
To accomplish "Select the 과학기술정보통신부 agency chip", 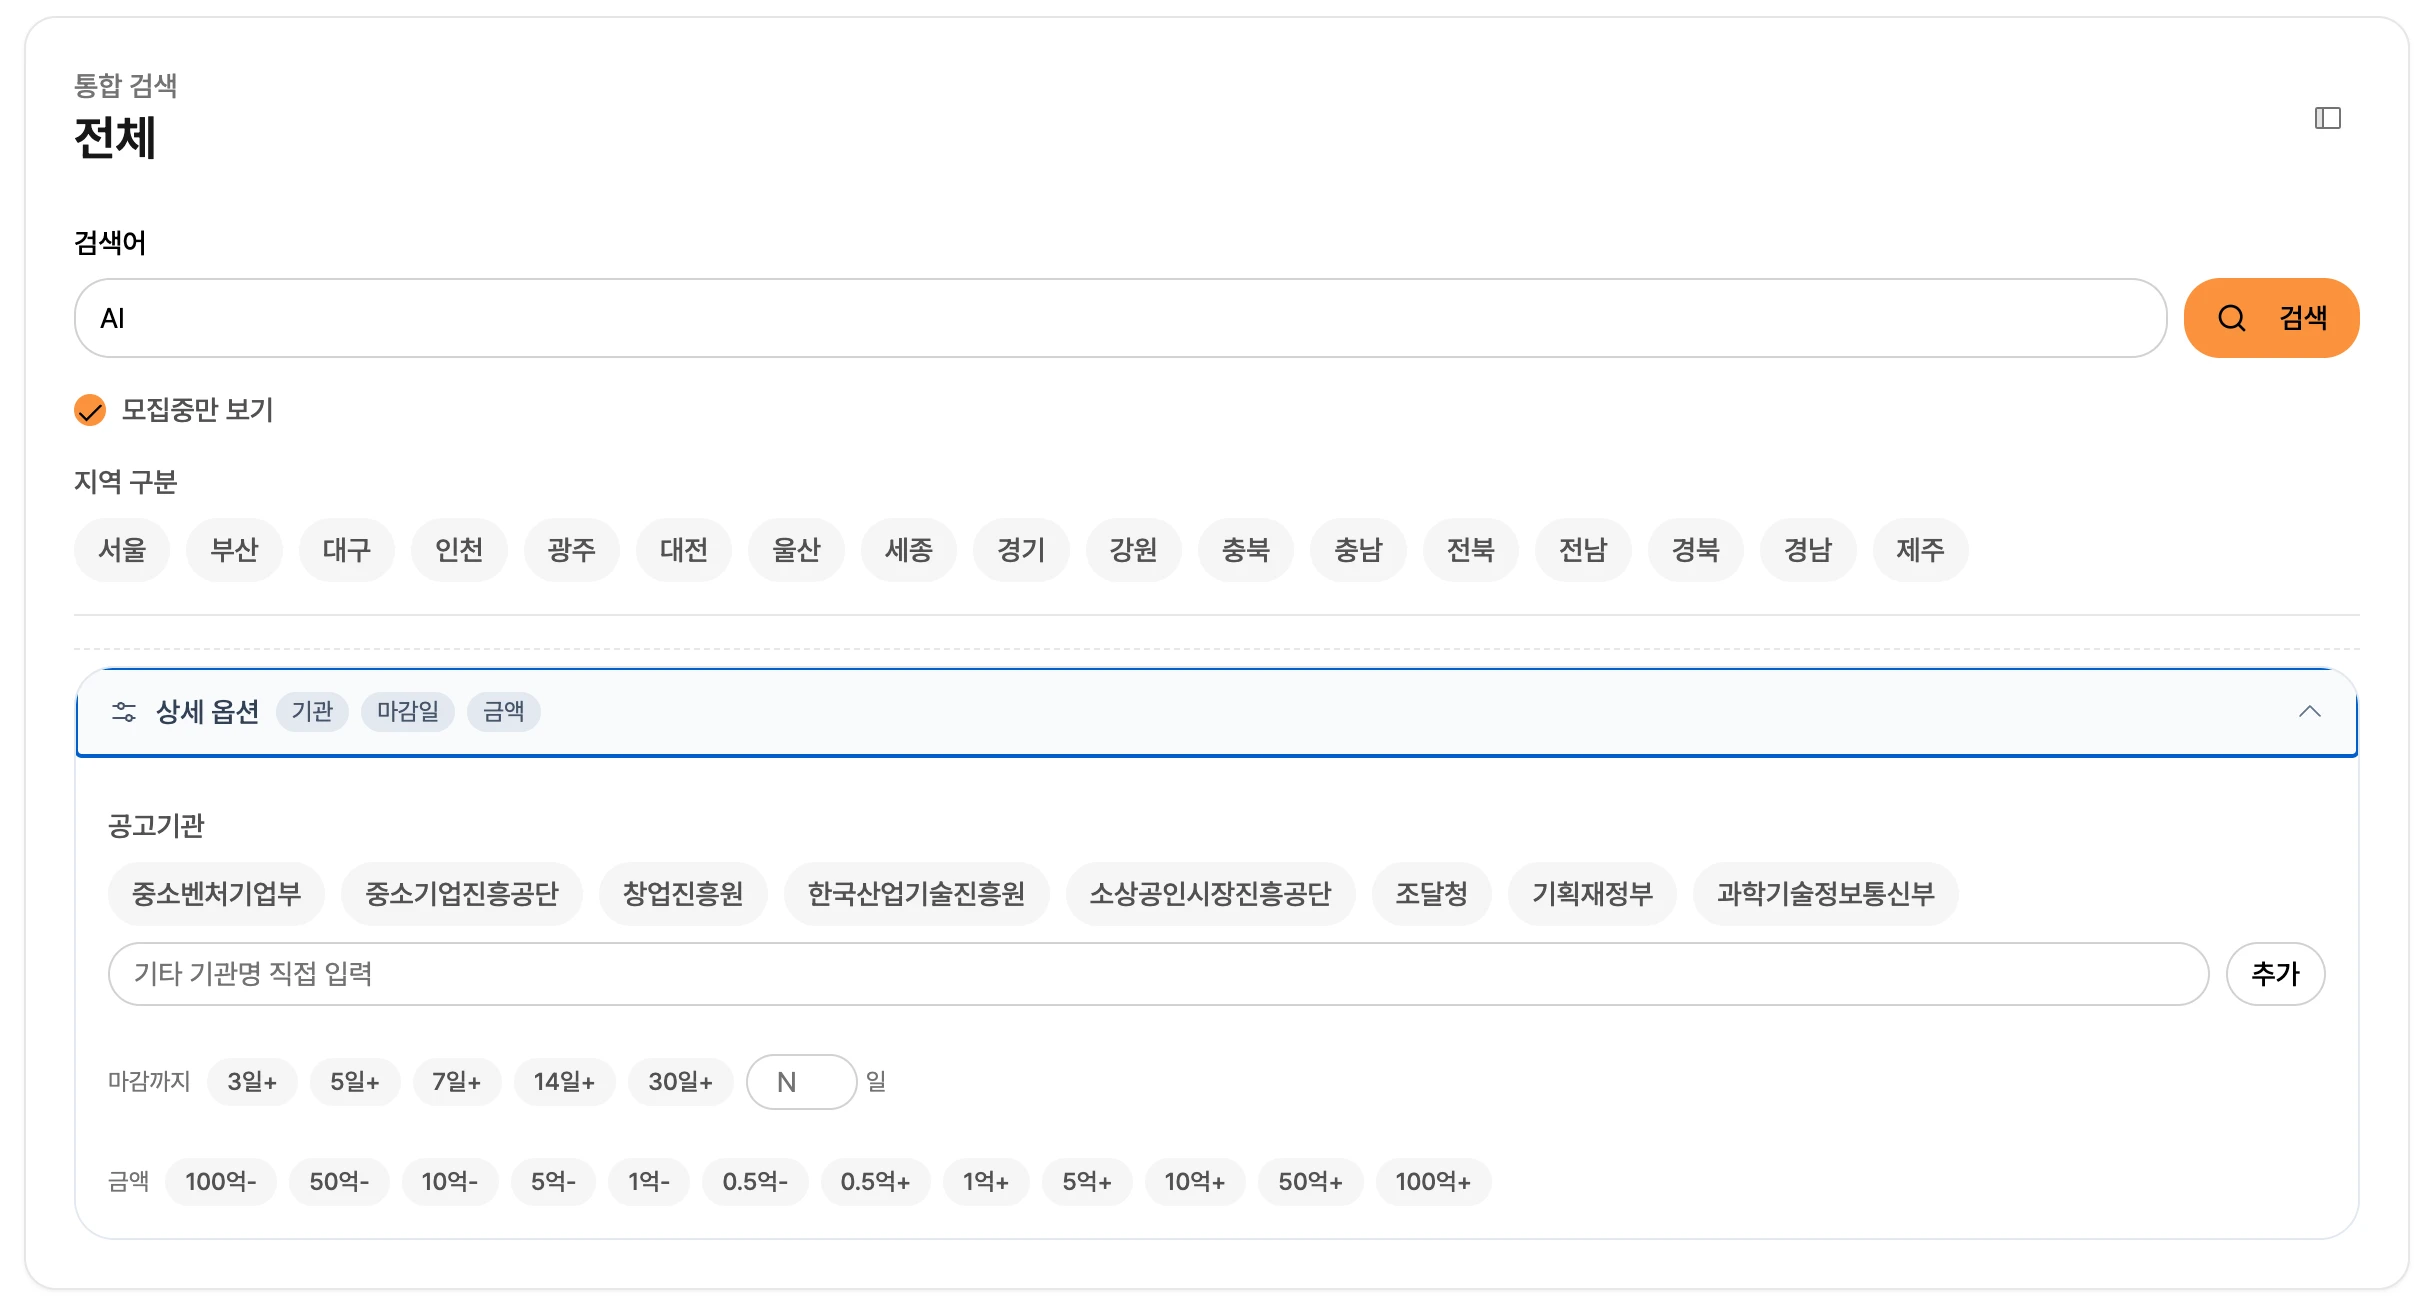I will click(x=1825, y=894).
